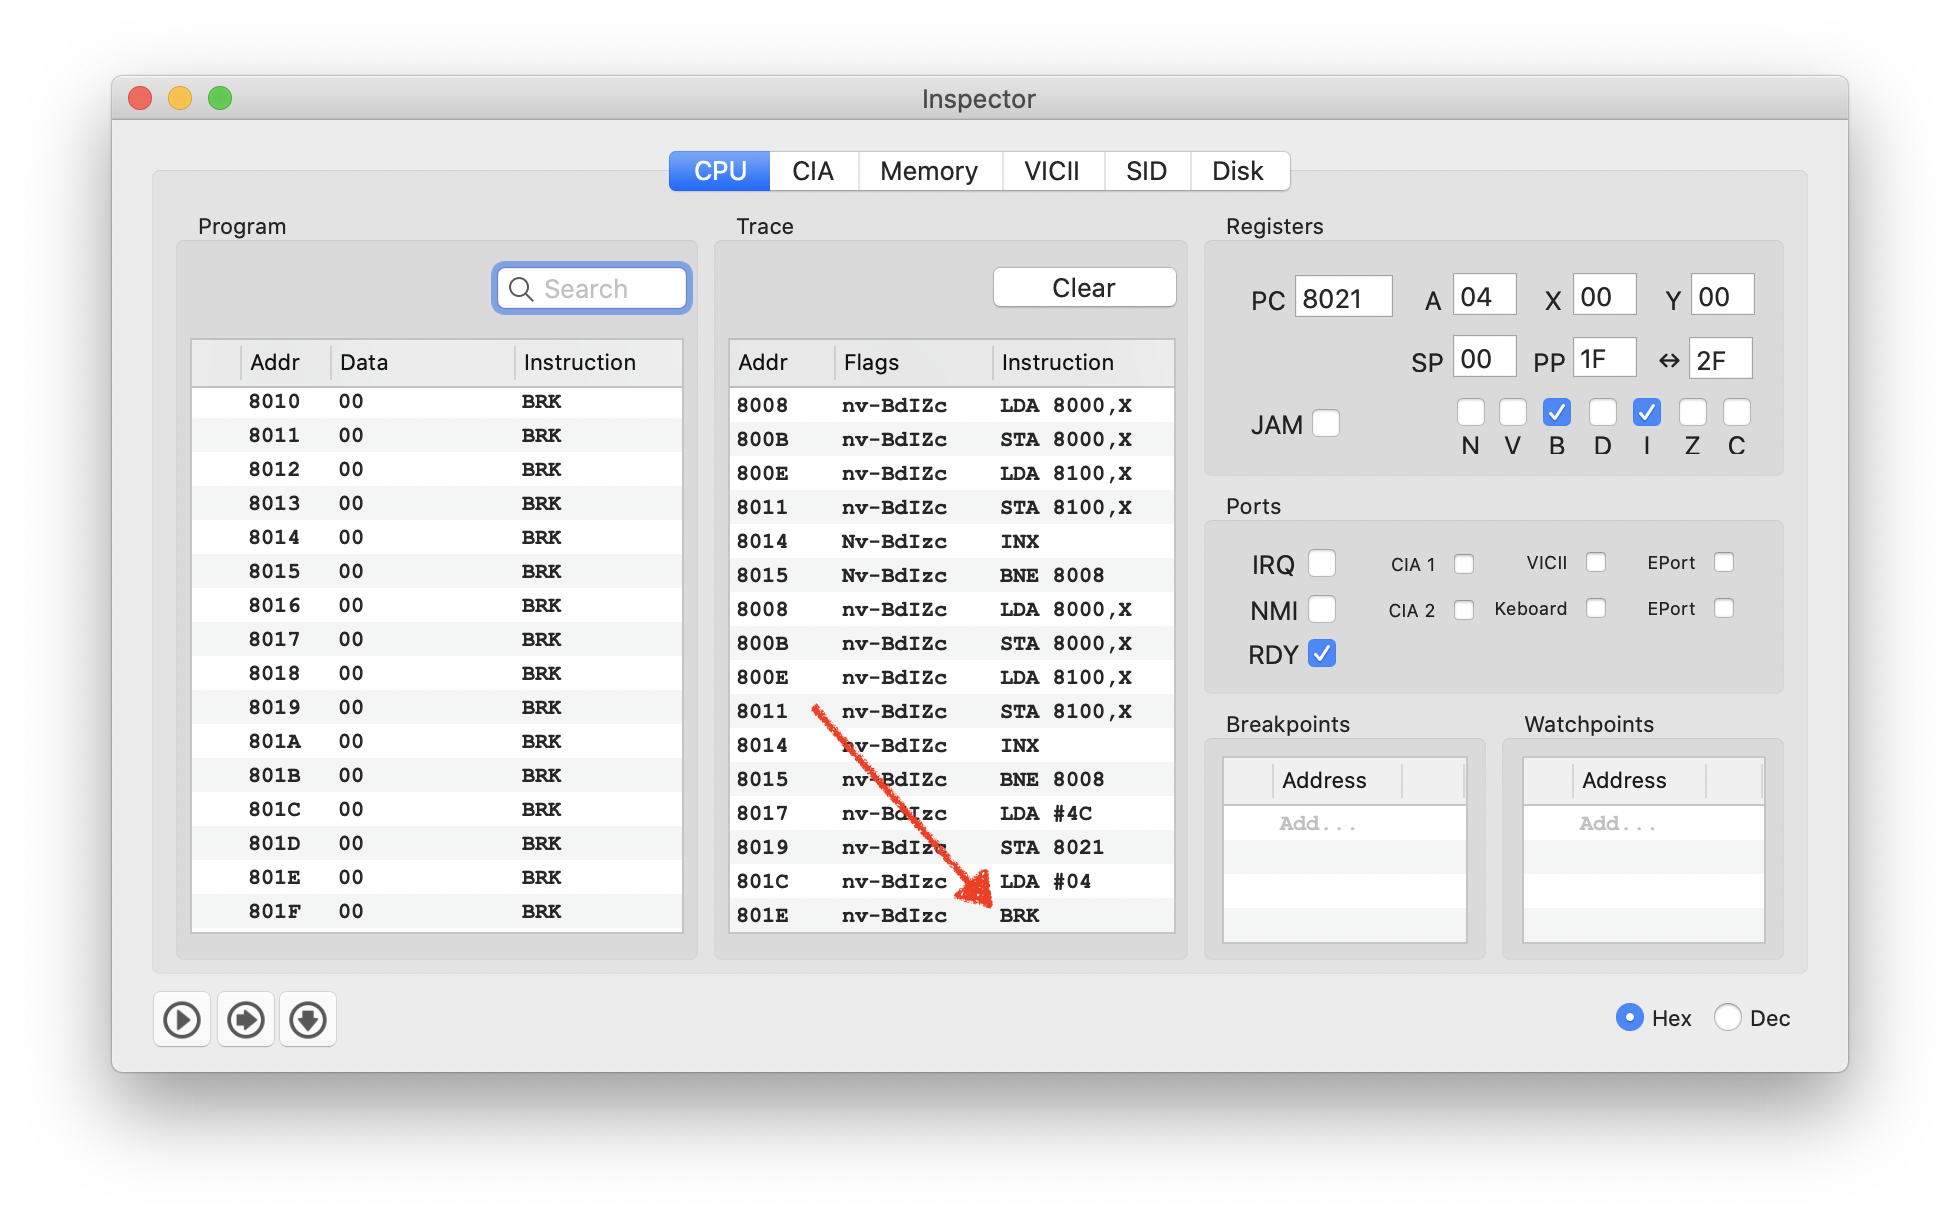1960x1220 pixels.
Task: Focus the Program search field
Action: 592,289
